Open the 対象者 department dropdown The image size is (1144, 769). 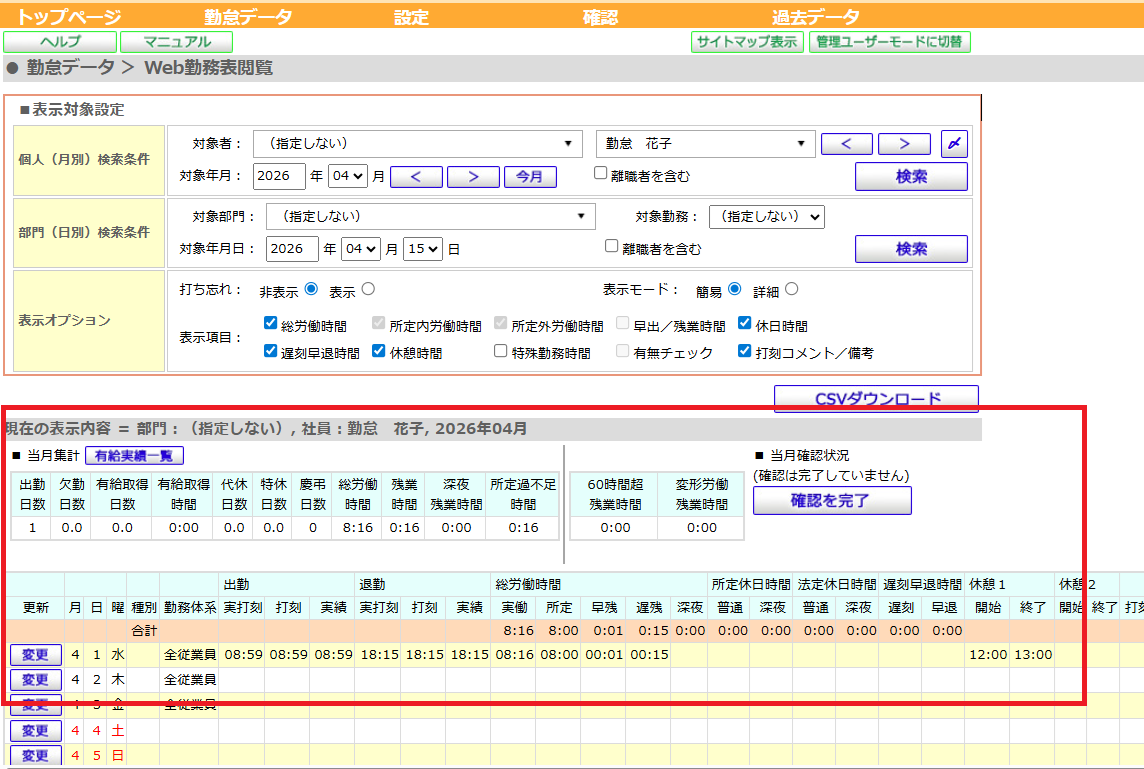tap(417, 143)
